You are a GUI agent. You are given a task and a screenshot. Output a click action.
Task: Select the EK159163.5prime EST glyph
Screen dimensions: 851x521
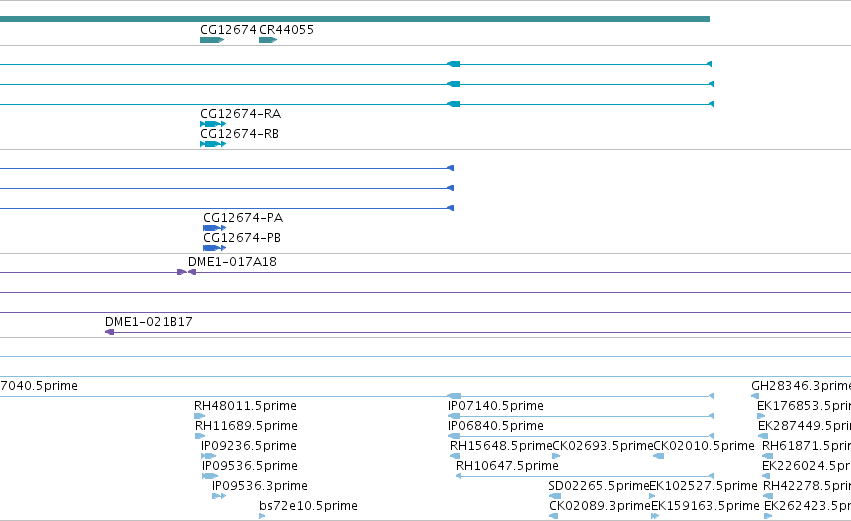(x=655, y=516)
